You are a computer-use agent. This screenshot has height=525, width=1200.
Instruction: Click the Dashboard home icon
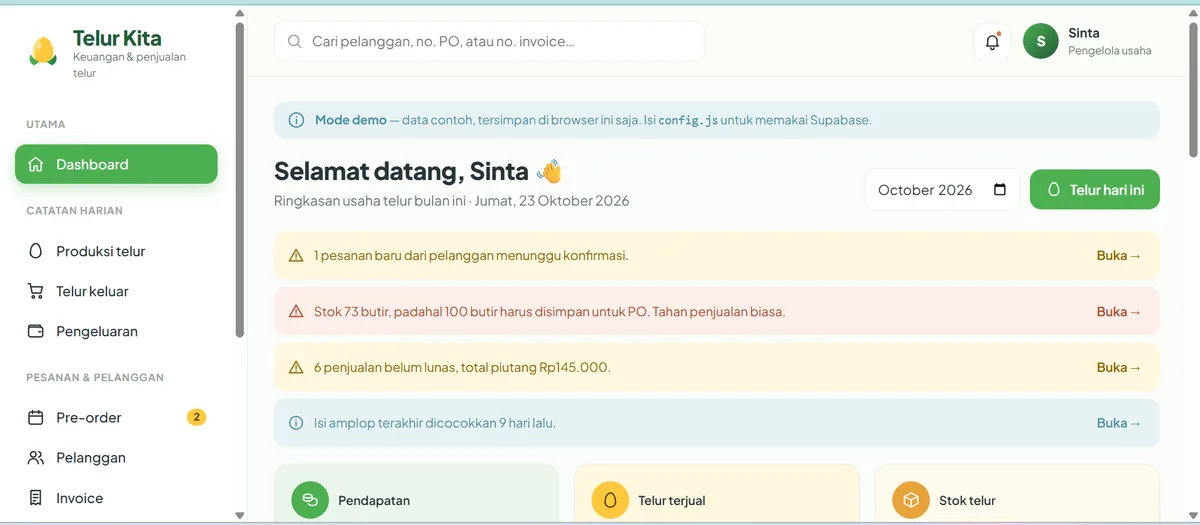(36, 165)
